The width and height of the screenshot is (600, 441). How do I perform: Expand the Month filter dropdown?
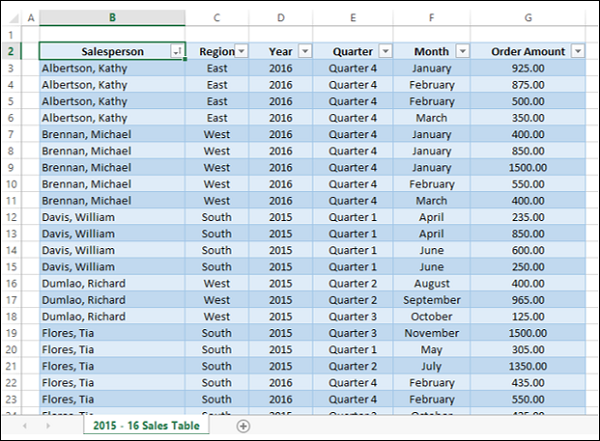[x=462, y=52]
